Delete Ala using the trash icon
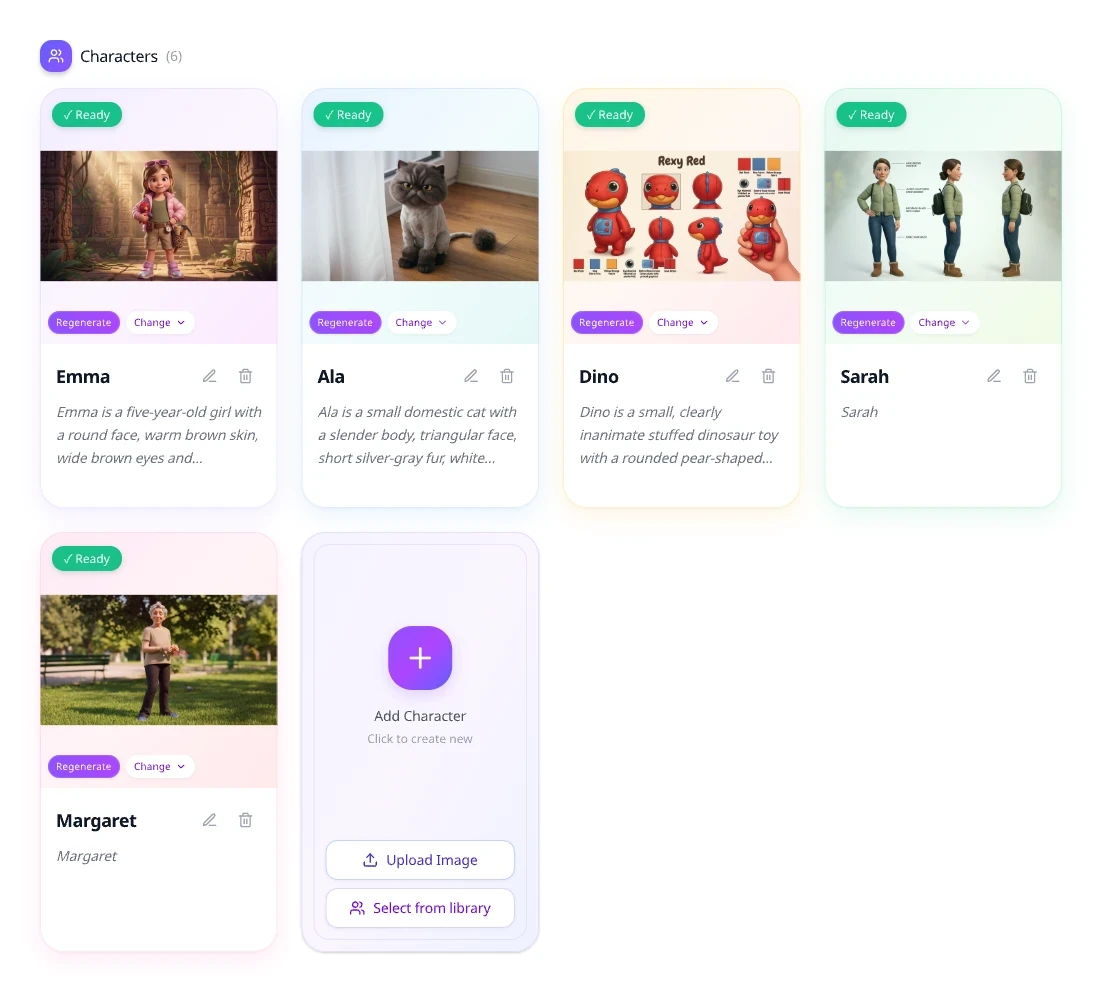 507,376
